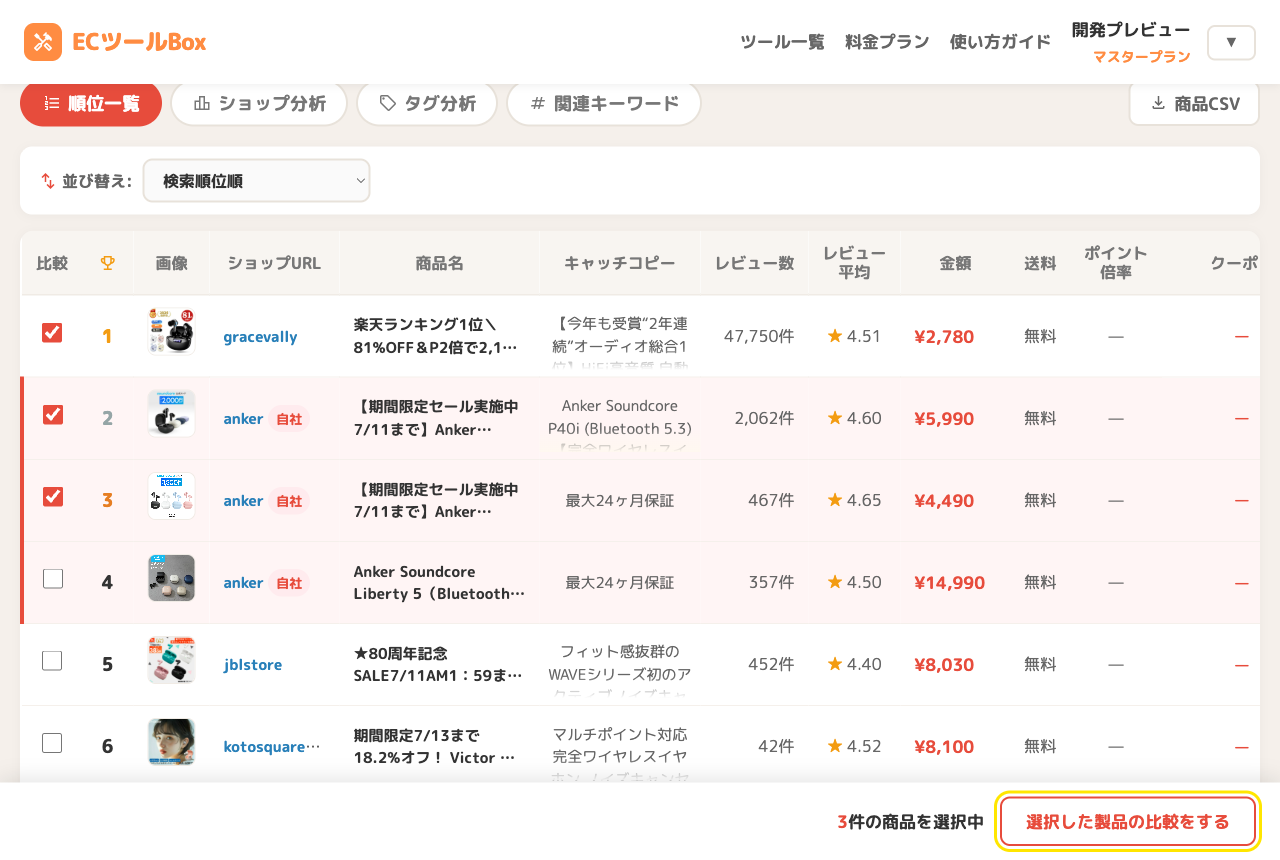Click the ショップURL column header
1280x860 pixels.
pos(274,264)
